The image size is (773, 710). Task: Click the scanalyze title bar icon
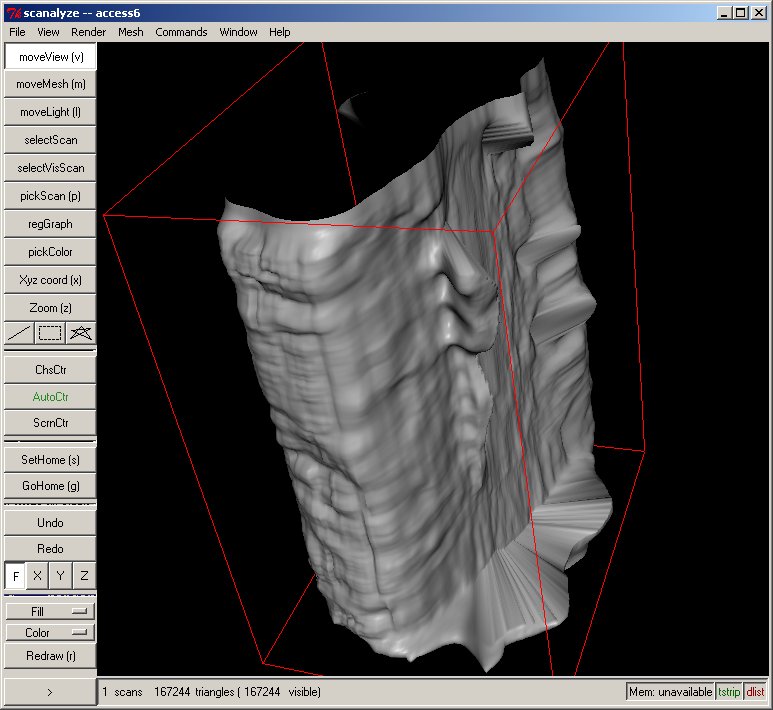[x=11, y=13]
